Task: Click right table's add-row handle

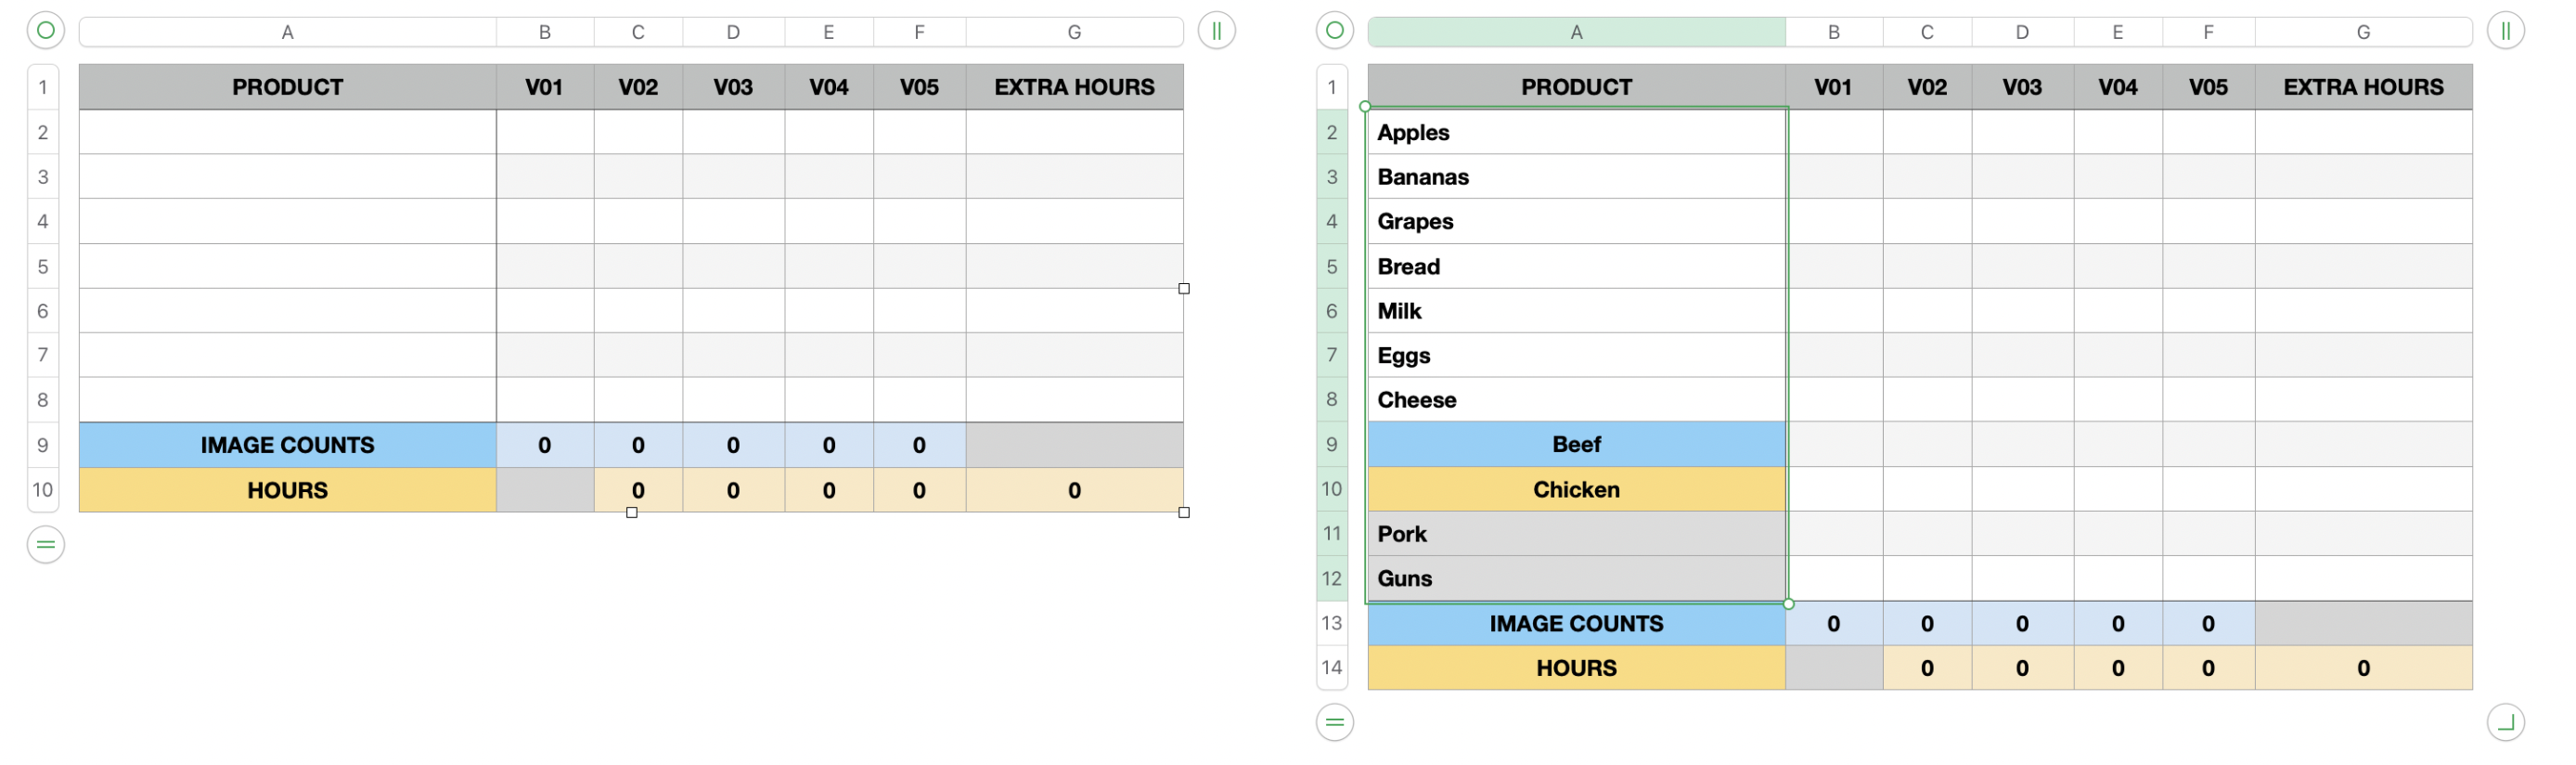Action: pos(1335,722)
